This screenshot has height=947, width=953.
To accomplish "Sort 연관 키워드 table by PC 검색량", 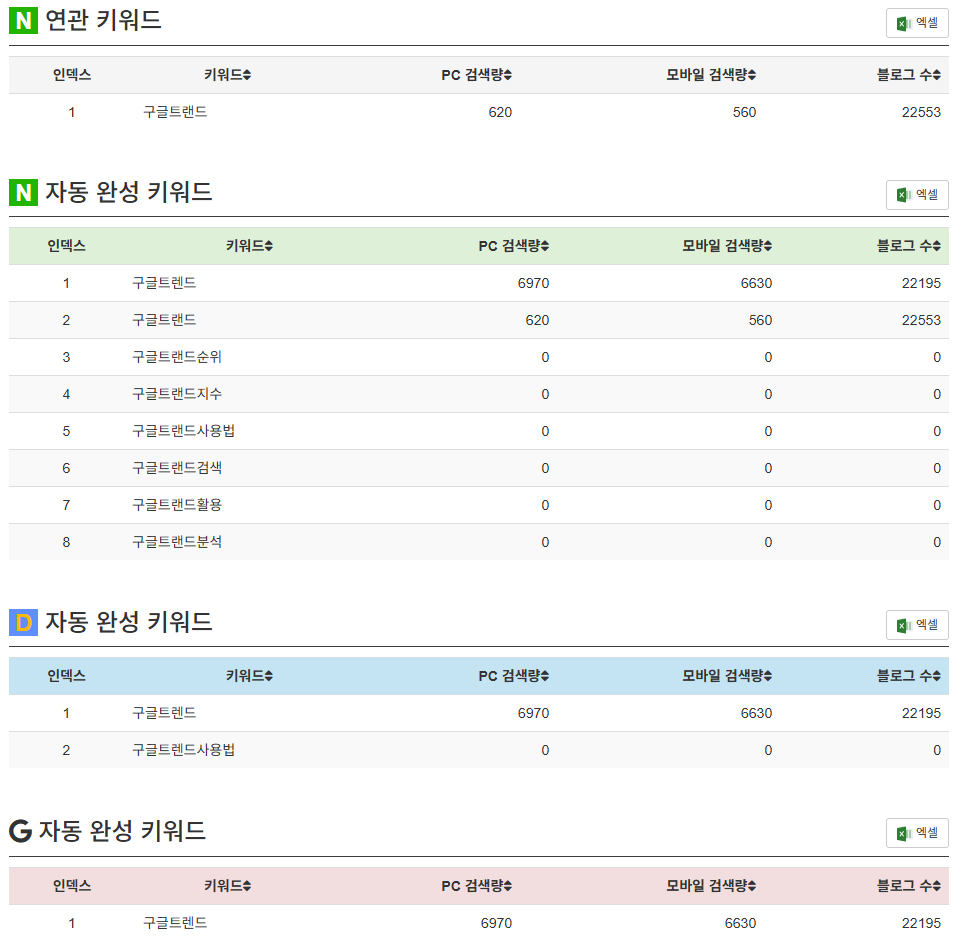I will coord(476,75).
